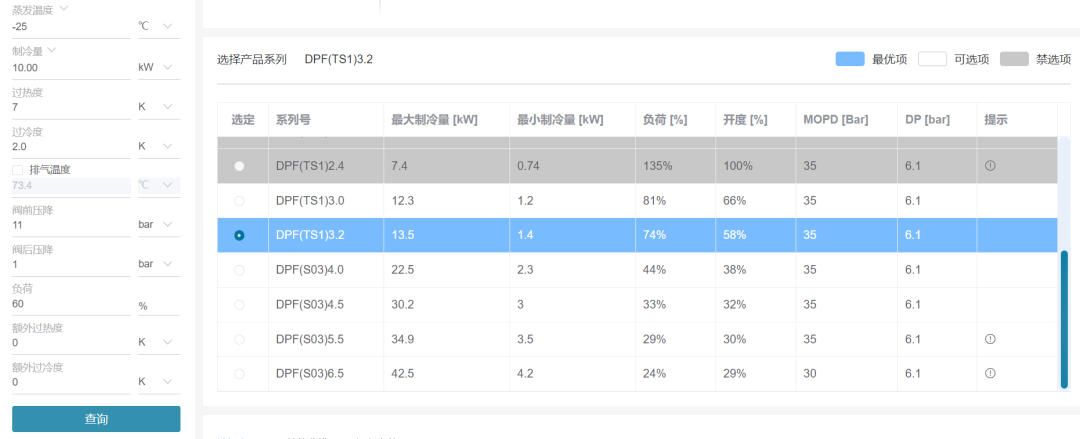Click the 负荷 [%] column header
1080x439 pixels.
tap(664, 119)
